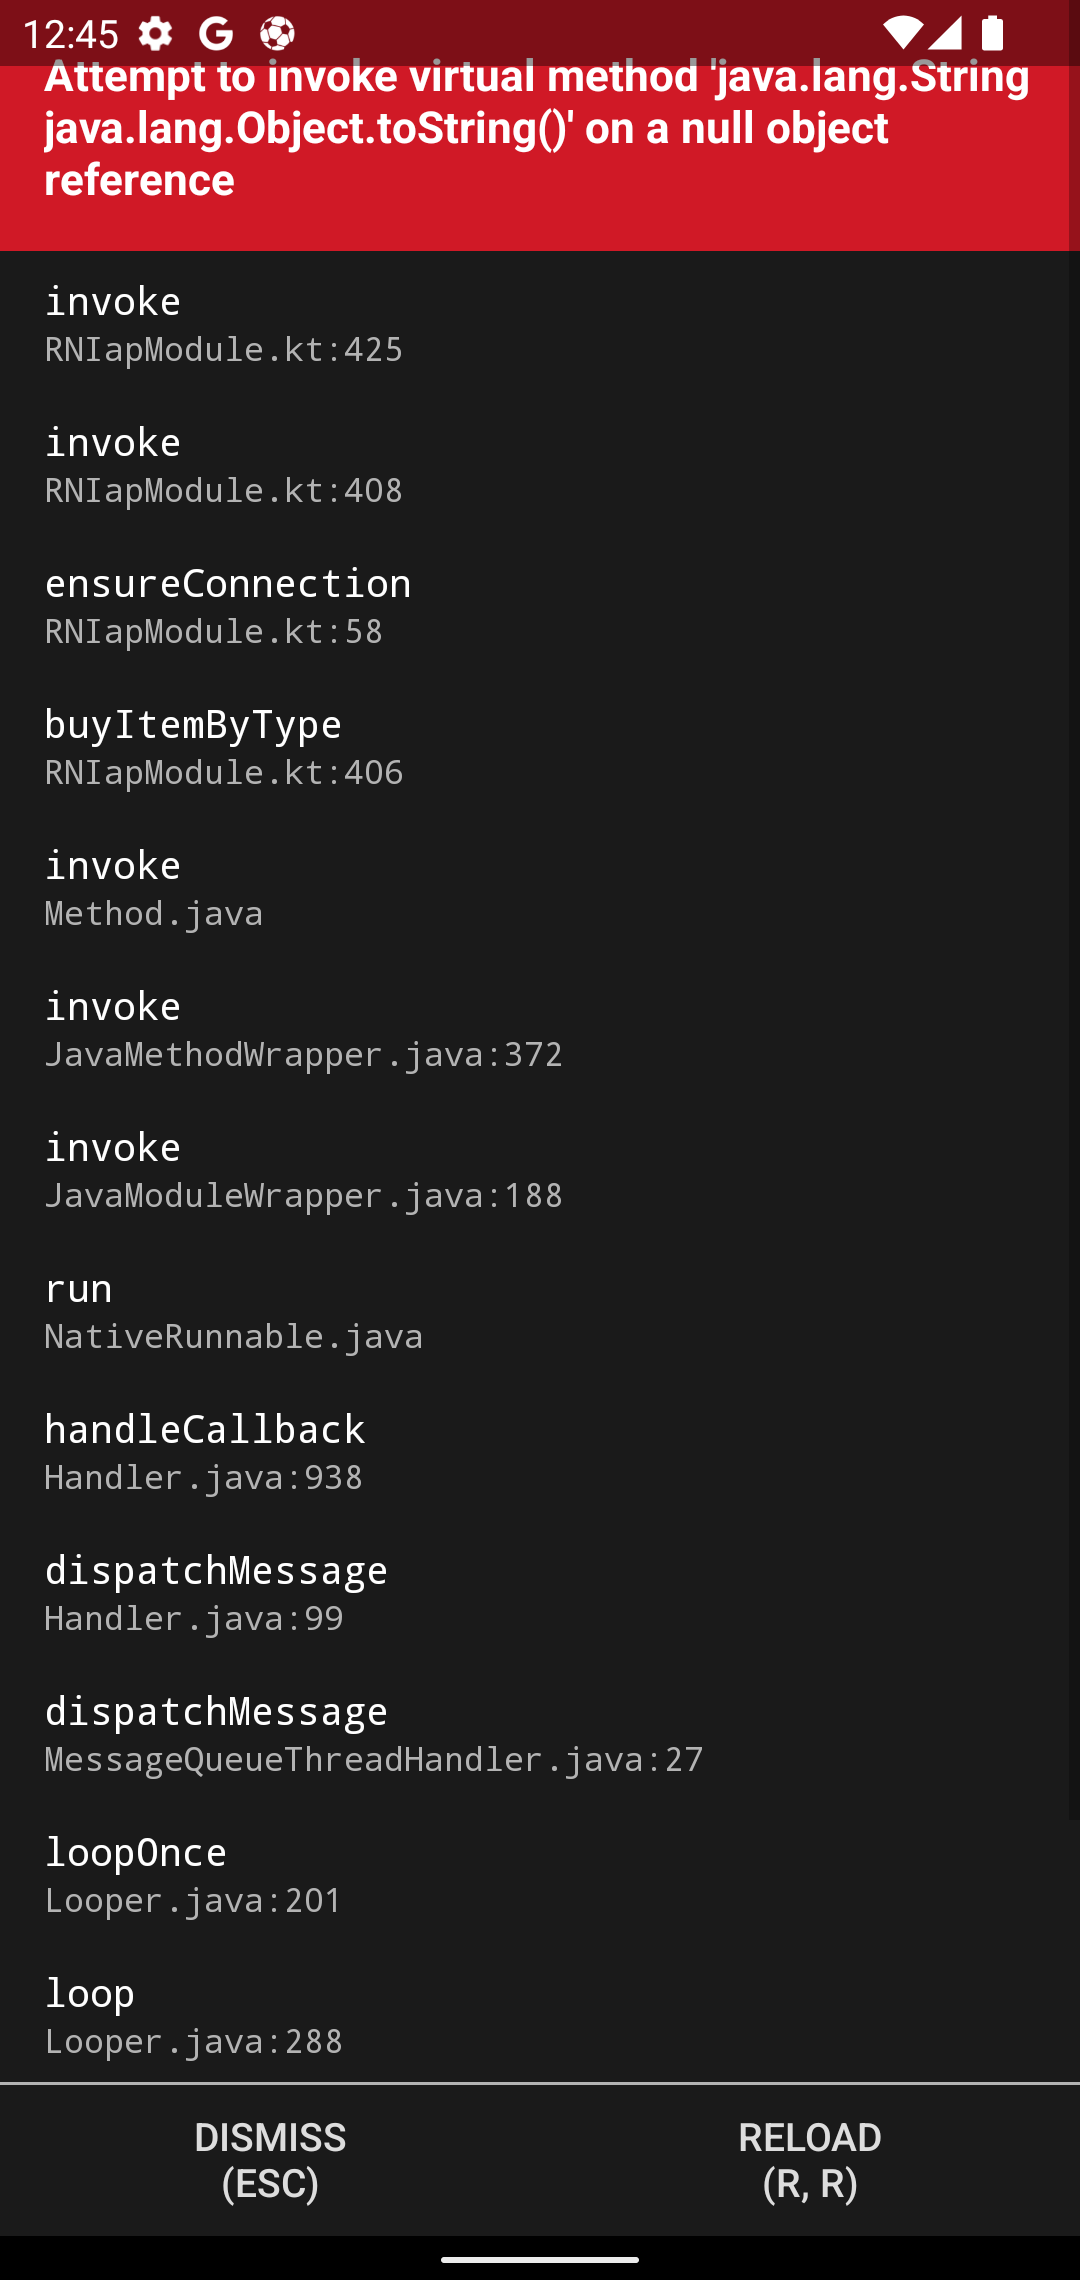The width and height of the screenshot is (1080, 2280).
Task: Tap the Wi-Fi status icon
Action: pos(905,33)
